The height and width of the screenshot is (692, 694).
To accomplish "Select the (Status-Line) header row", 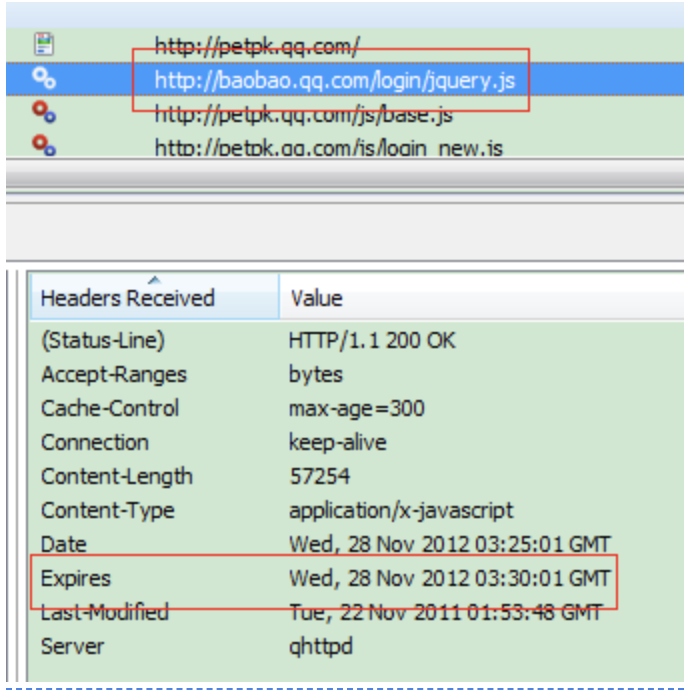I will coord(103,340).
